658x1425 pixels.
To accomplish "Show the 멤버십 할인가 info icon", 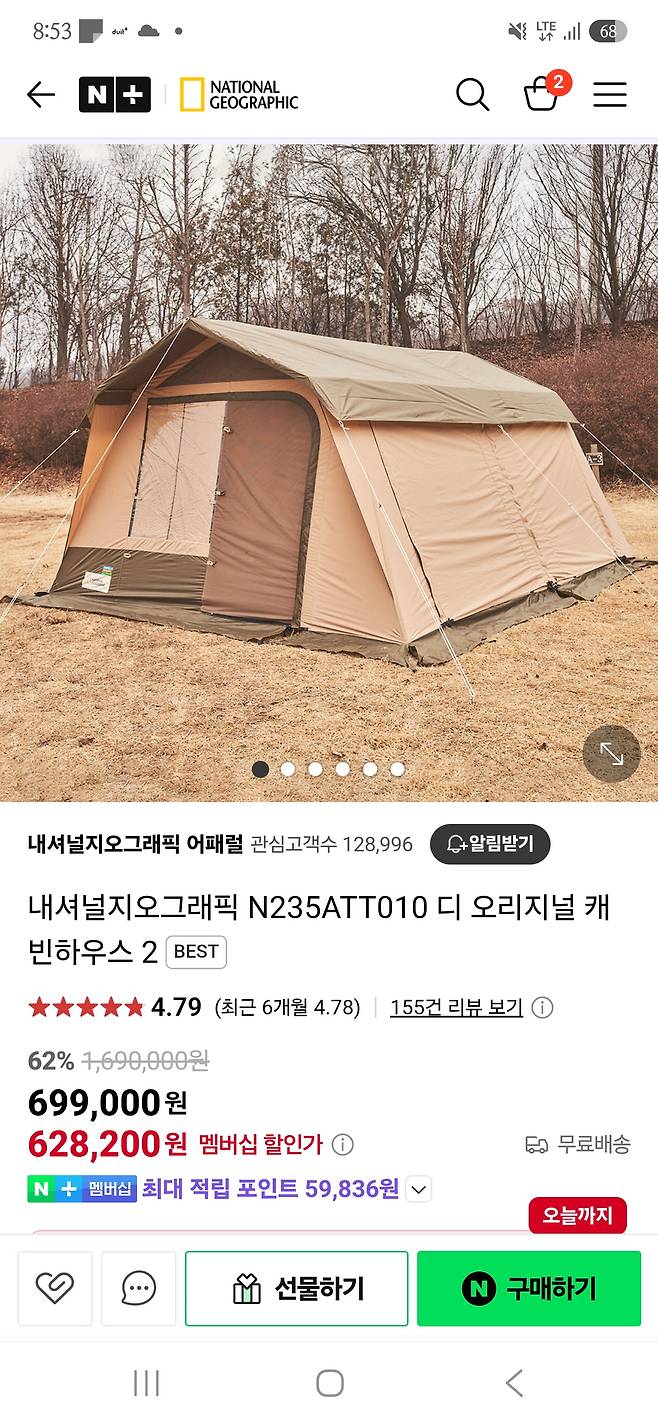I will coord(342,1144).
